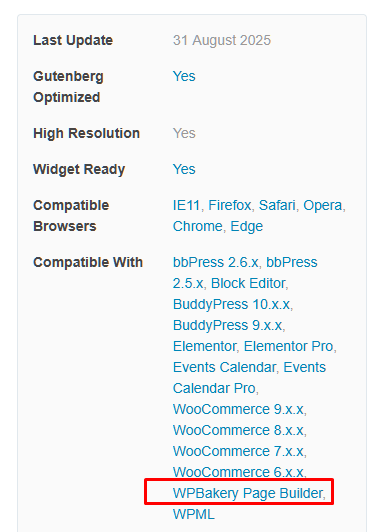Click the Edge browser link
The image size is (374, 532).
(247, 226)
